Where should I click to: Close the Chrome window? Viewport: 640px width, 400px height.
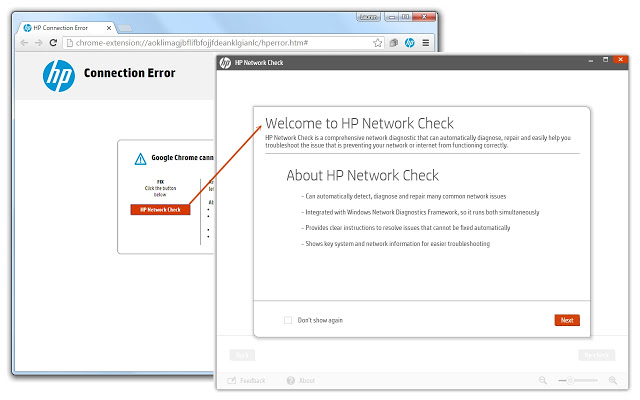(x=424, y=17)
